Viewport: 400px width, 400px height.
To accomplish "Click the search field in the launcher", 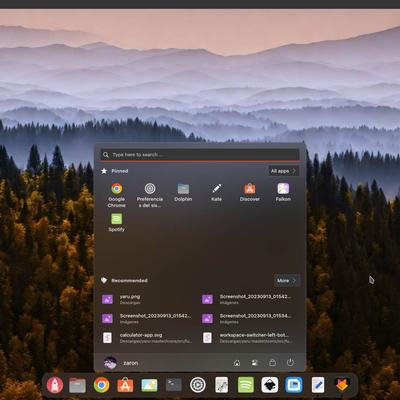I will click(200, 155).
